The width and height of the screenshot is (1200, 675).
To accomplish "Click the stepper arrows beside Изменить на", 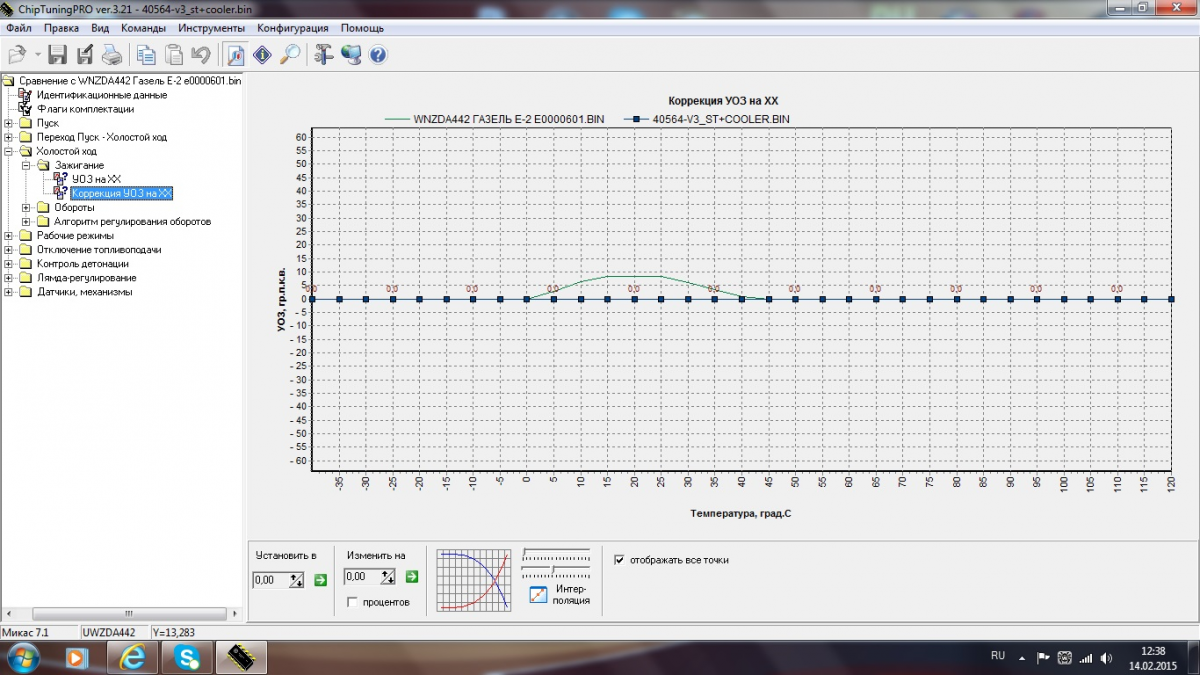I will tap(388, 576).
